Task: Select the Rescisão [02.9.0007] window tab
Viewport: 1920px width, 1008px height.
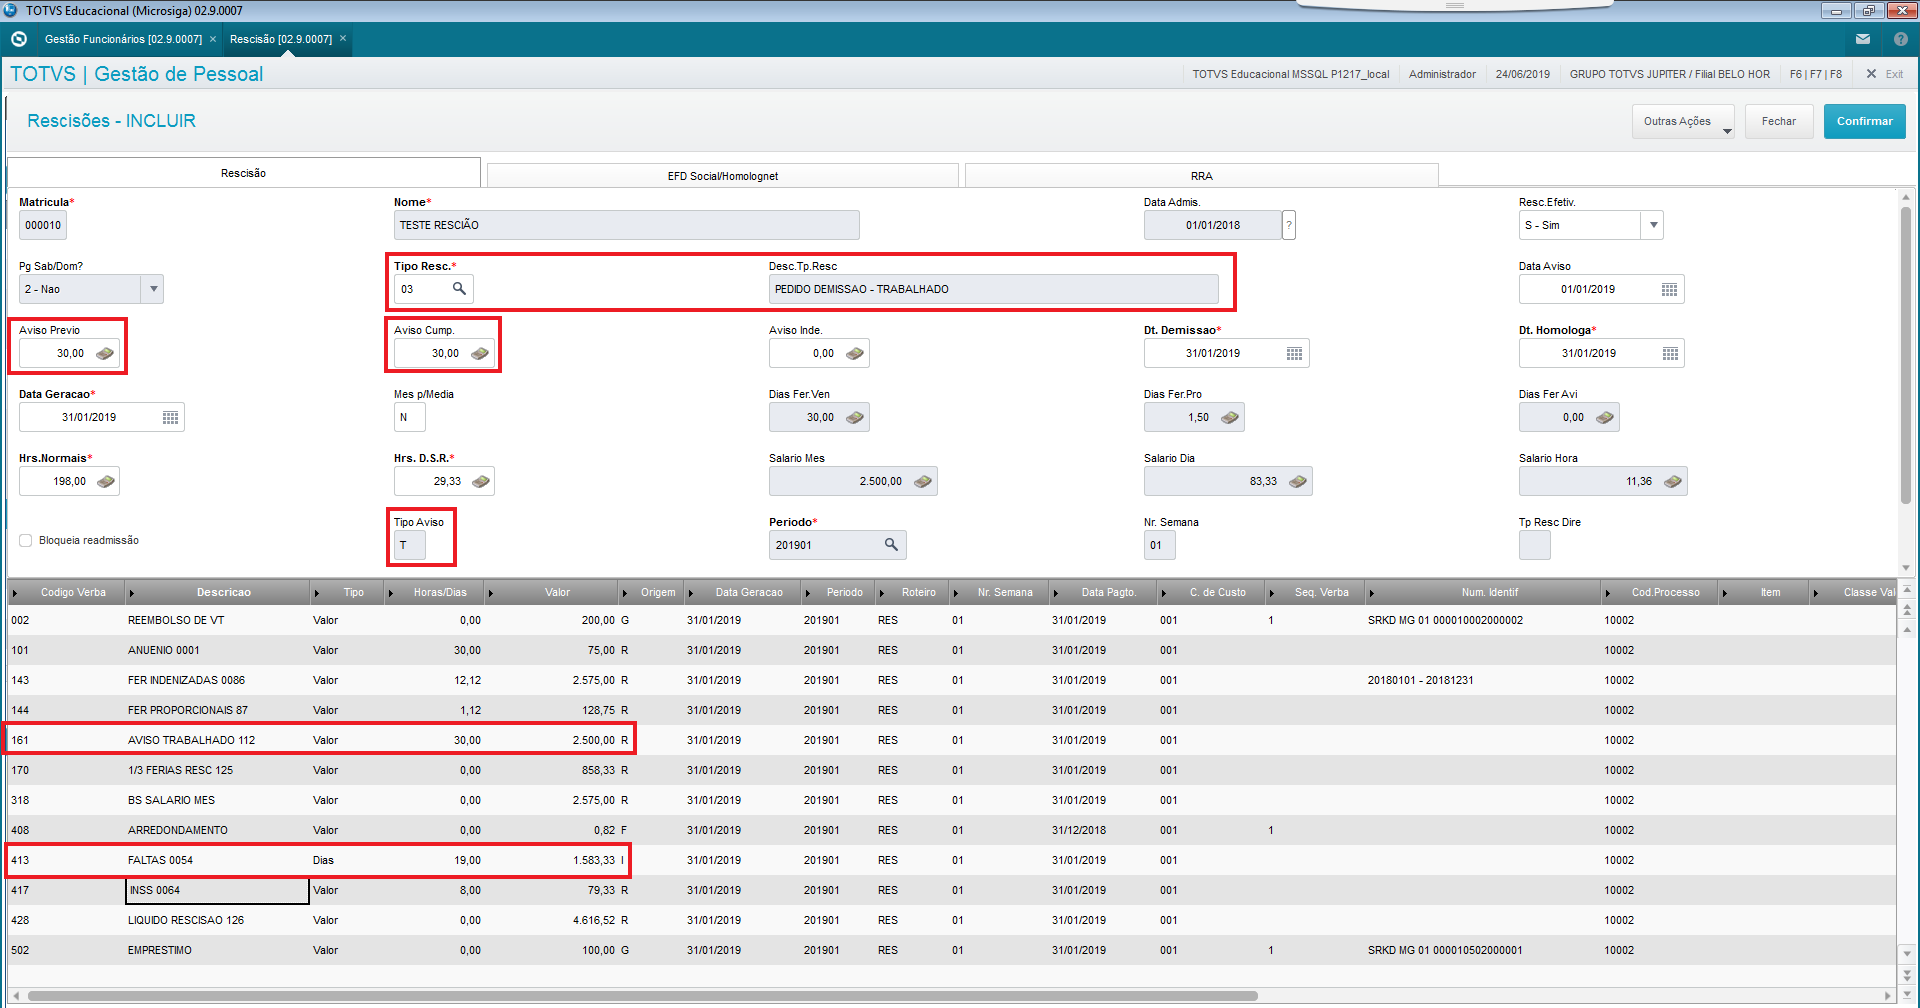Action: pyautogui.click(x=281, y=39)
